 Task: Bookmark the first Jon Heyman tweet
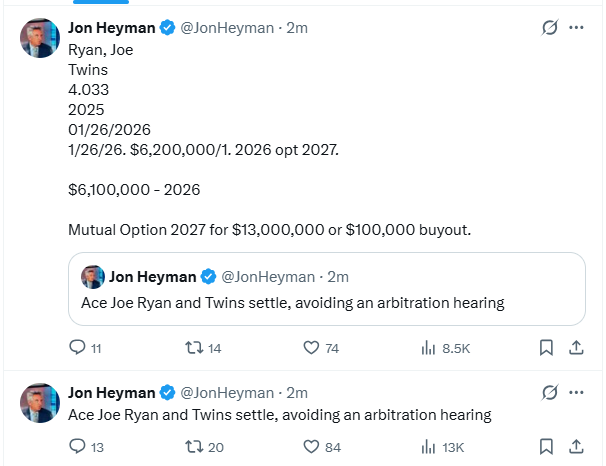(x=546, y=348)
